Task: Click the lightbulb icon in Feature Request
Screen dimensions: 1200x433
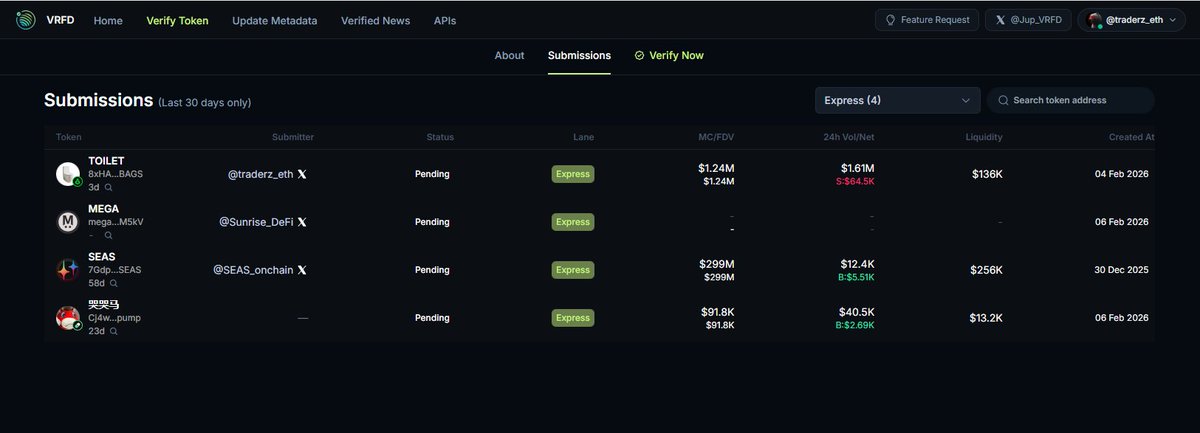Action: 889,20
